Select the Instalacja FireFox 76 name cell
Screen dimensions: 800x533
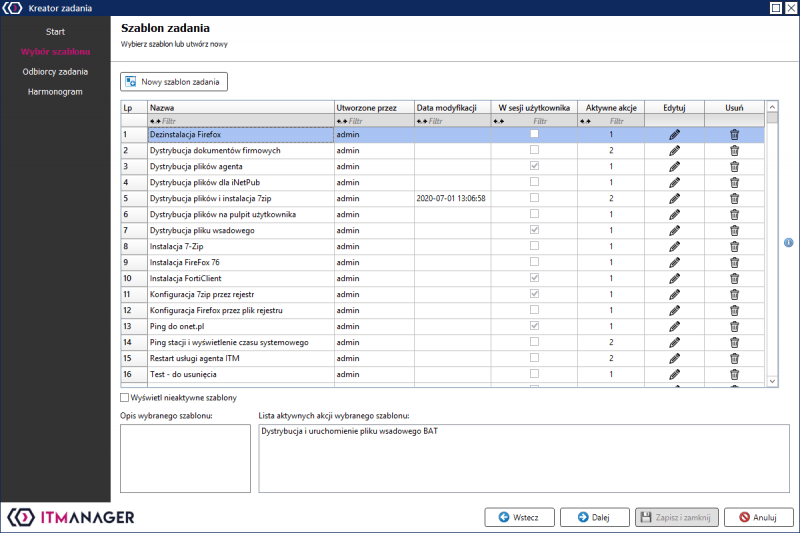click(241, 262)
